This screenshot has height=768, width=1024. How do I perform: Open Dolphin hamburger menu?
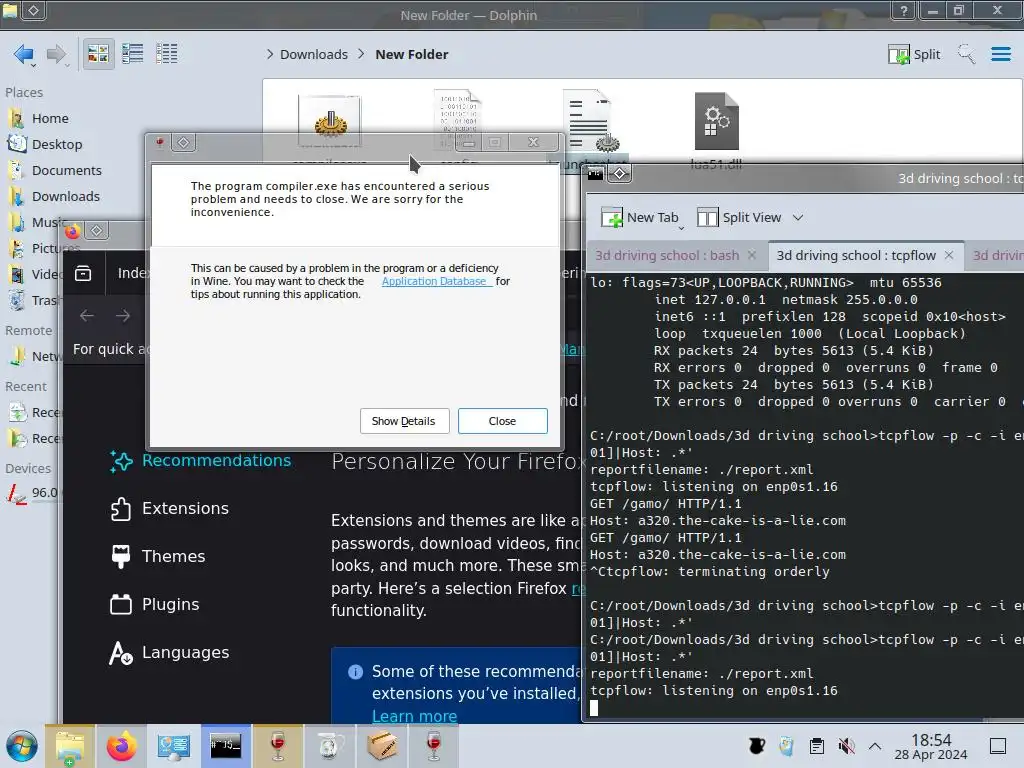pos(1000,54)
